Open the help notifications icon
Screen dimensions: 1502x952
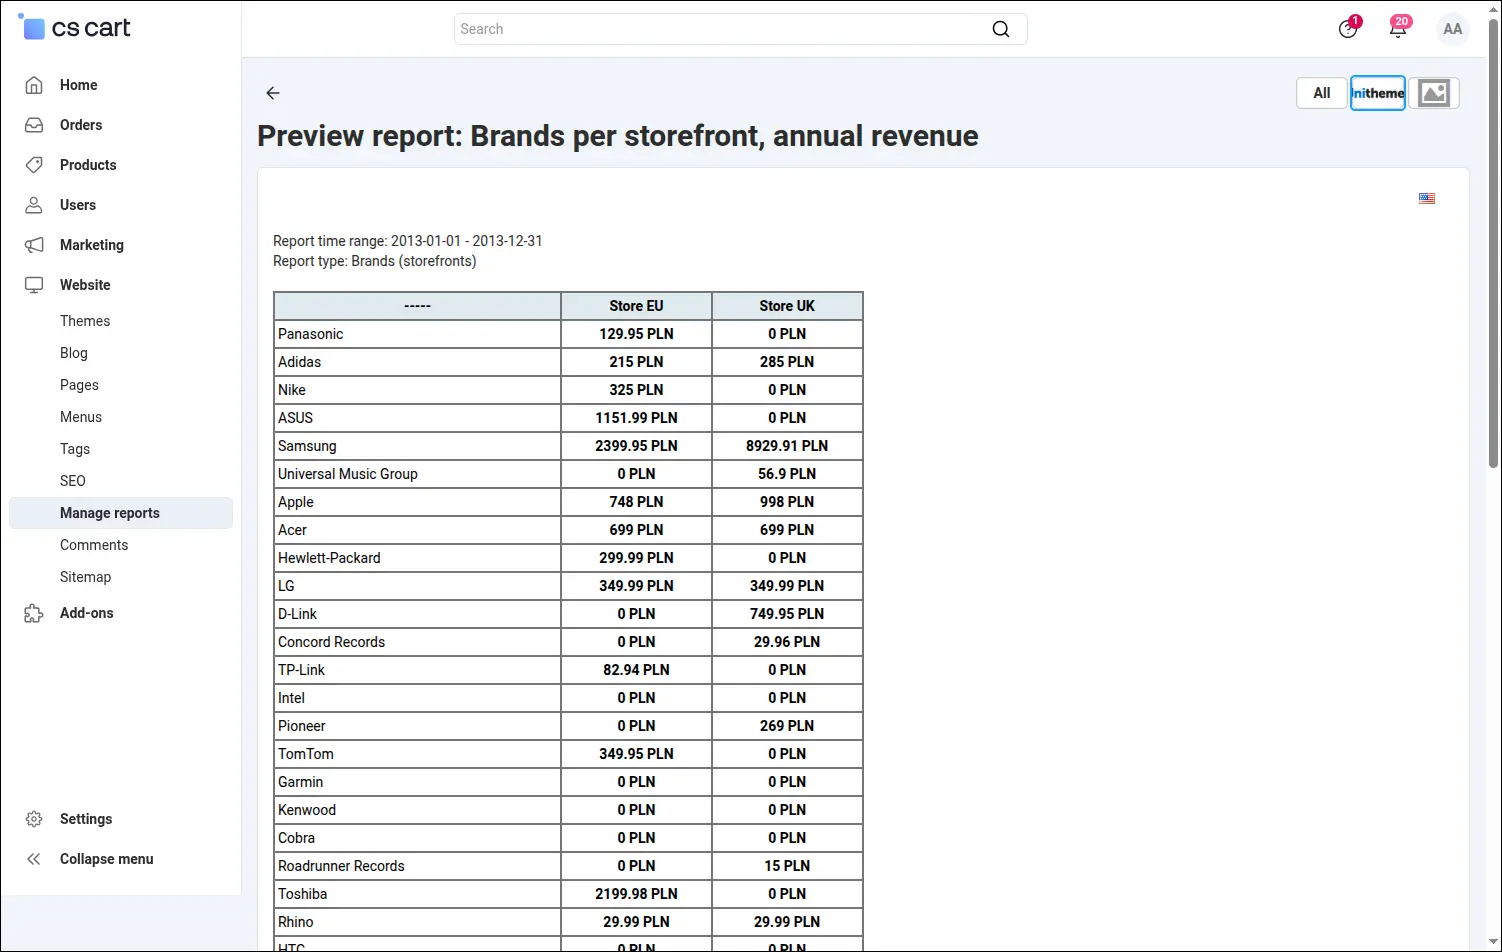tap(1349, 28)
